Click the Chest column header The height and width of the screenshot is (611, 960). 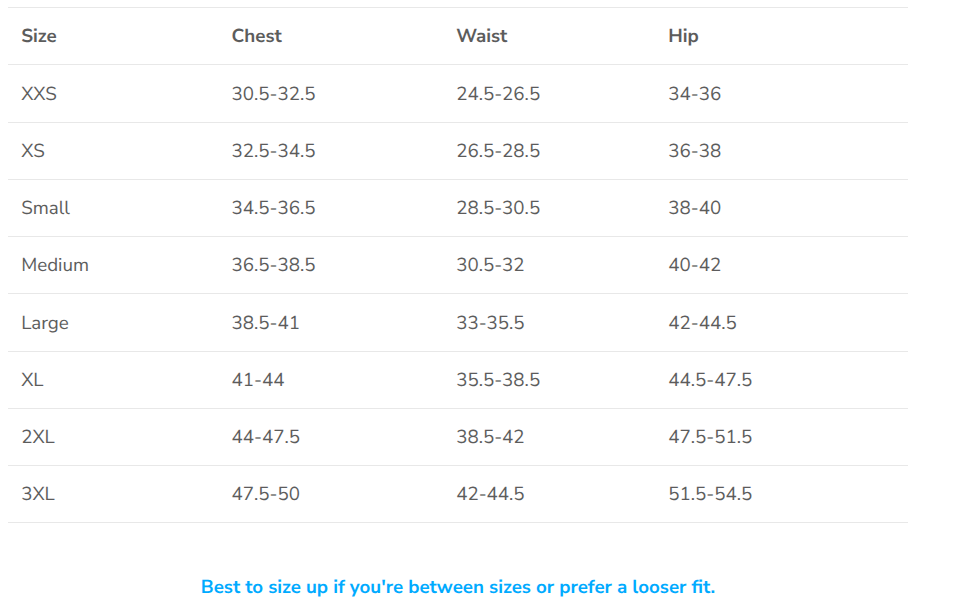257,36
